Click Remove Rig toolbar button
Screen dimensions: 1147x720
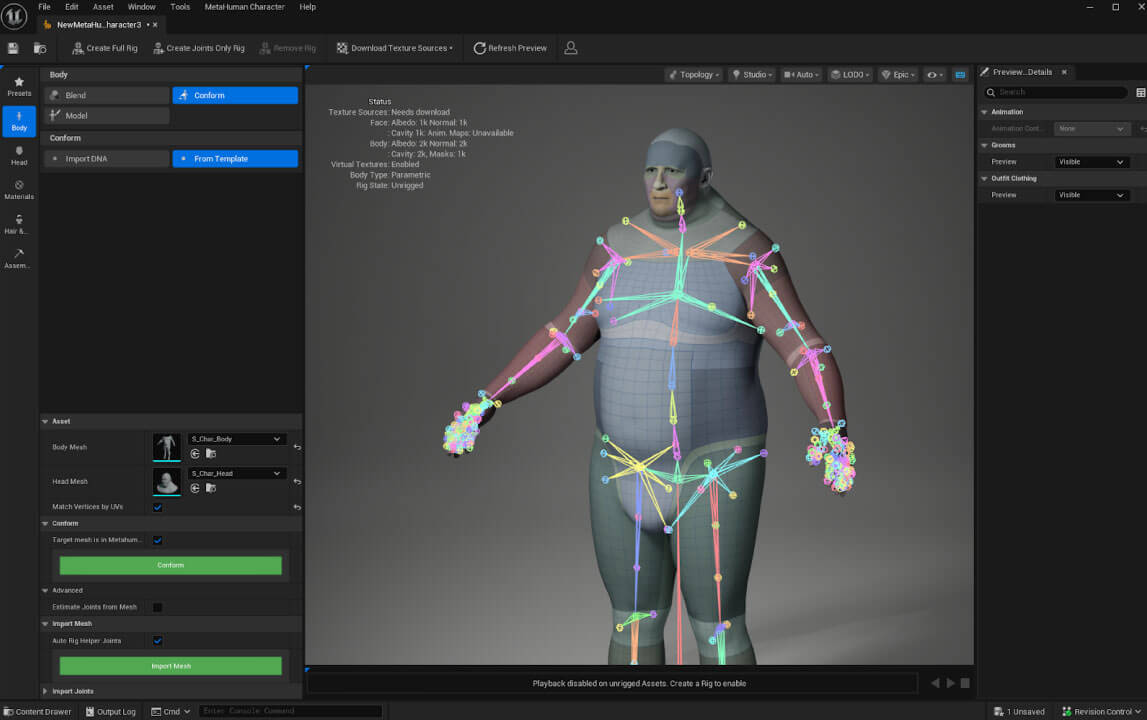click(x=287, y=48)
